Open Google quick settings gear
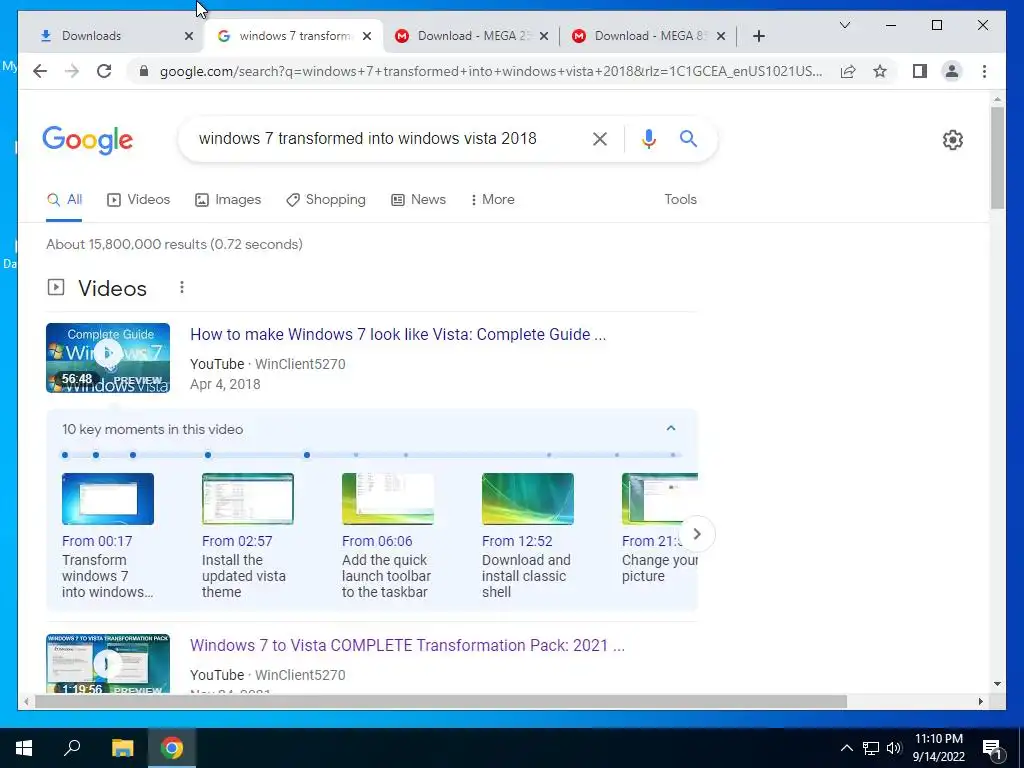 click(x=953, y=140)
